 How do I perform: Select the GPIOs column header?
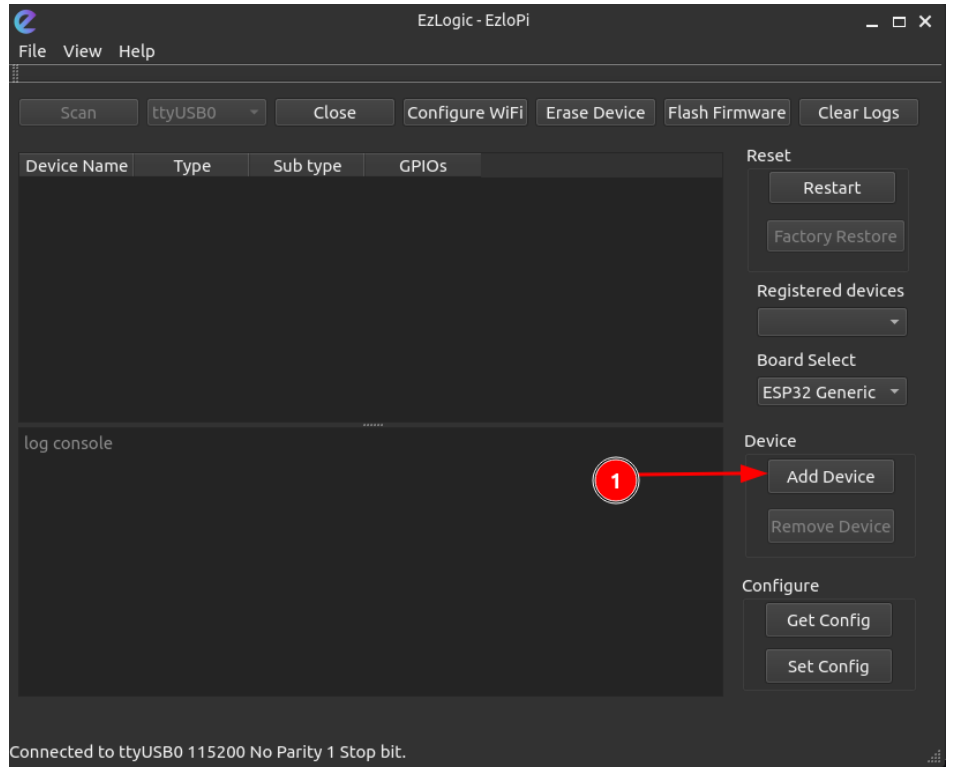click(423, 166)
